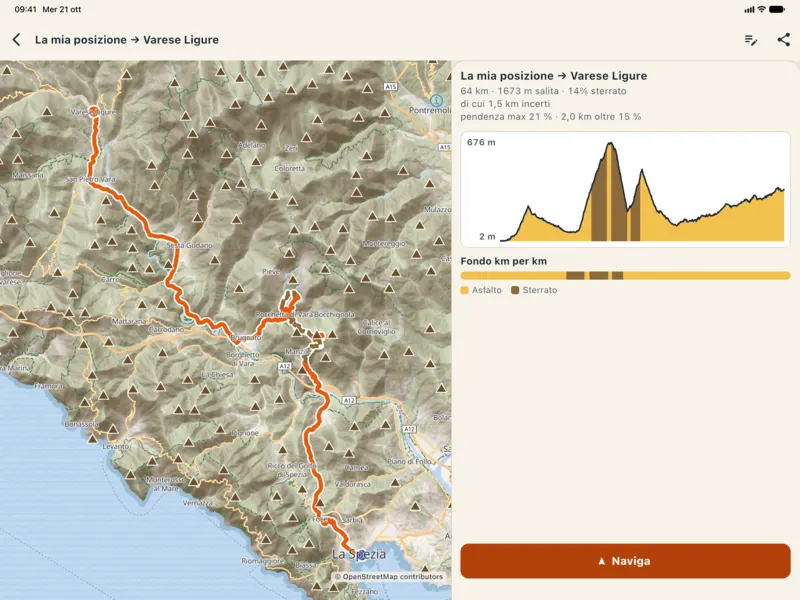This screenshot has height=600, width=800.
Task: Tap the battery icon in the status bar
Action: [x=777, y=9]
